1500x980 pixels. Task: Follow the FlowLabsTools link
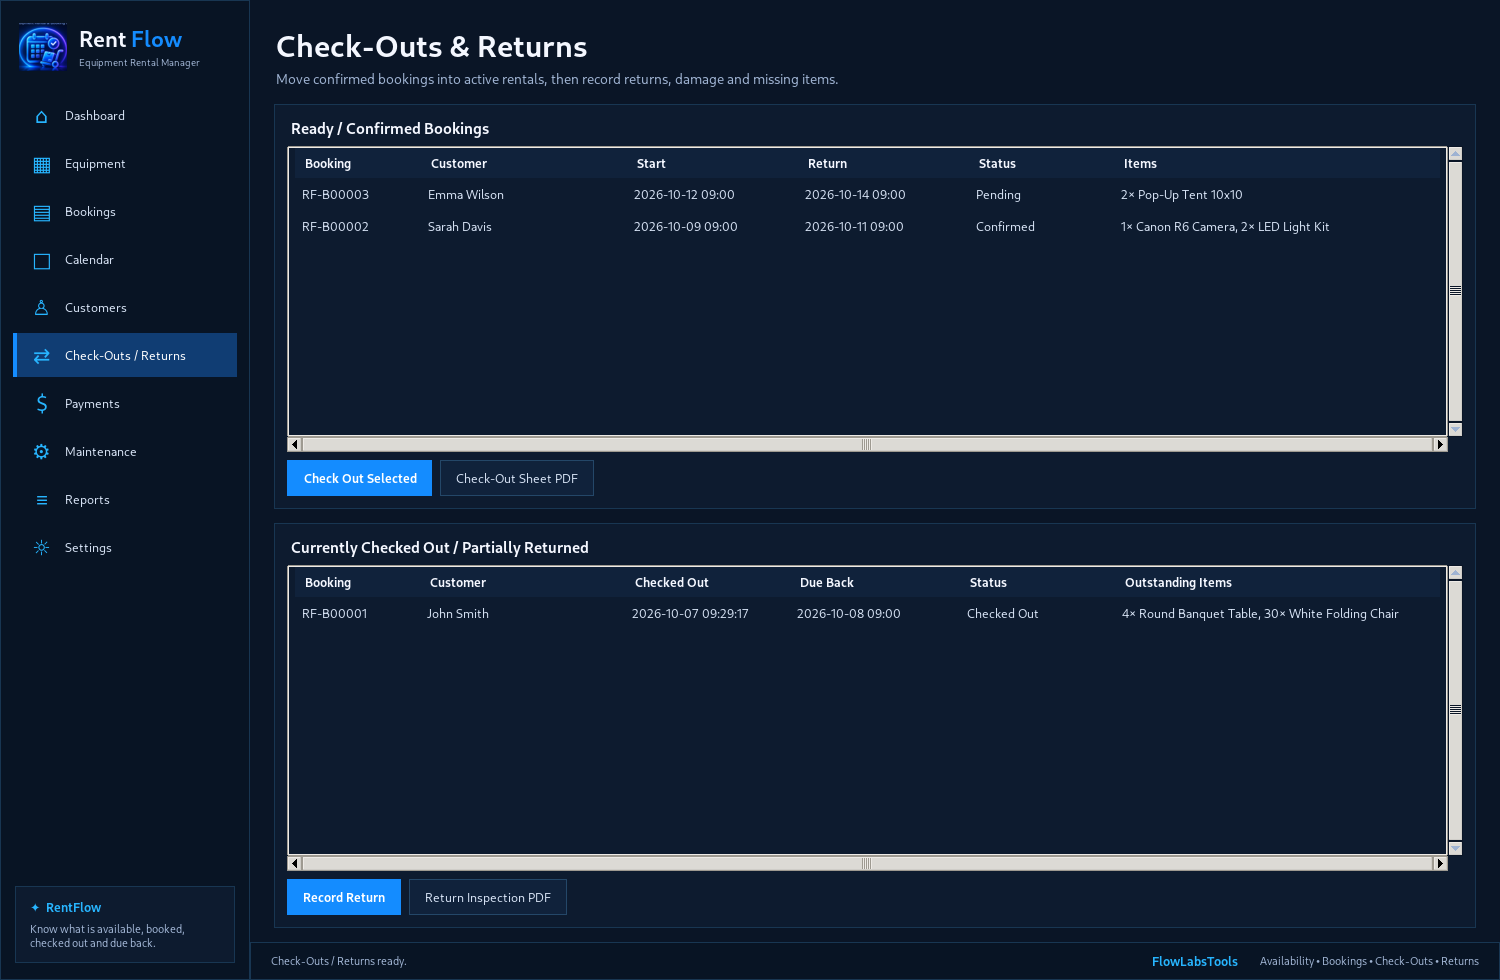point(1195,961)
